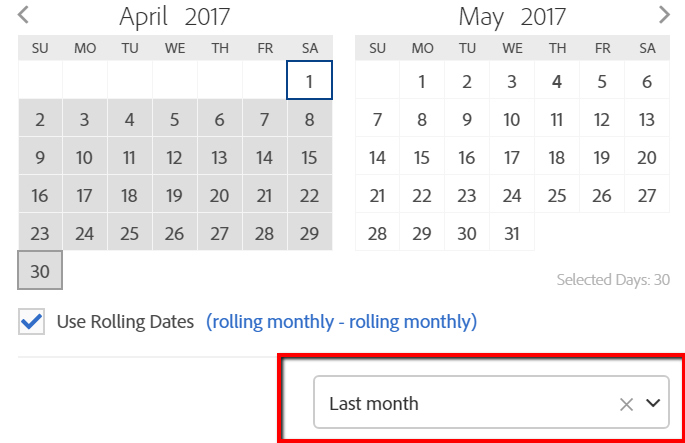This screenshot has width=685, height=443.
Task: Select April 30 in the calendar
Action: [40, 271]
